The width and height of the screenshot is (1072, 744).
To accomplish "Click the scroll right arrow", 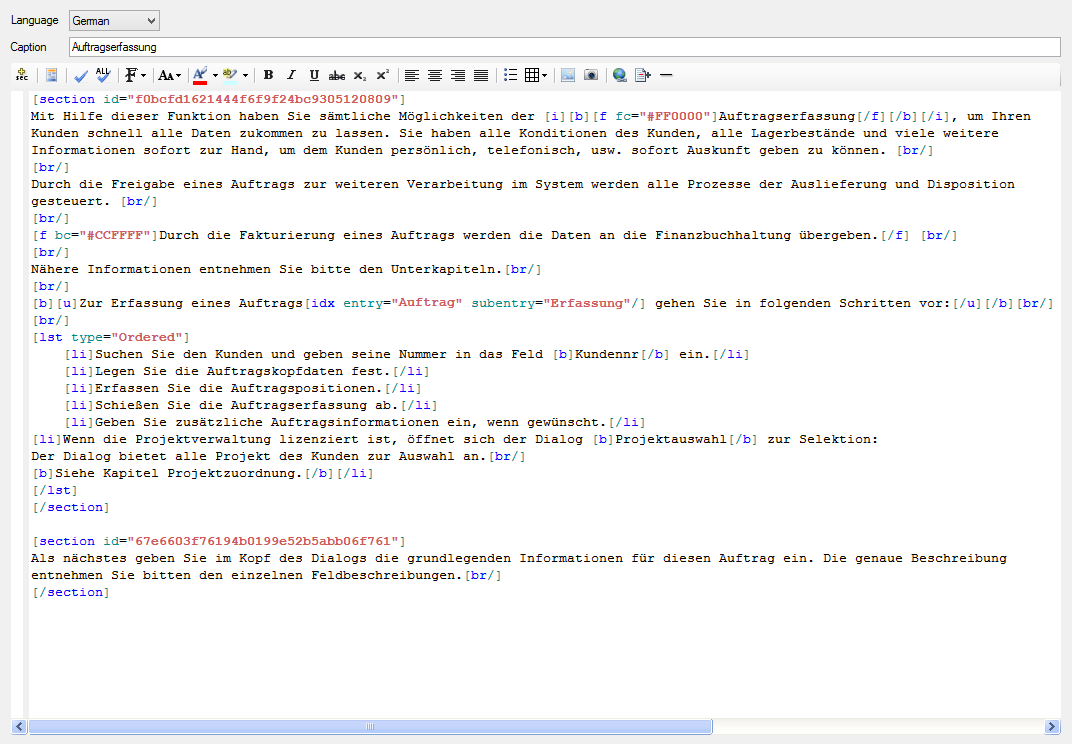I will 1052,726.
